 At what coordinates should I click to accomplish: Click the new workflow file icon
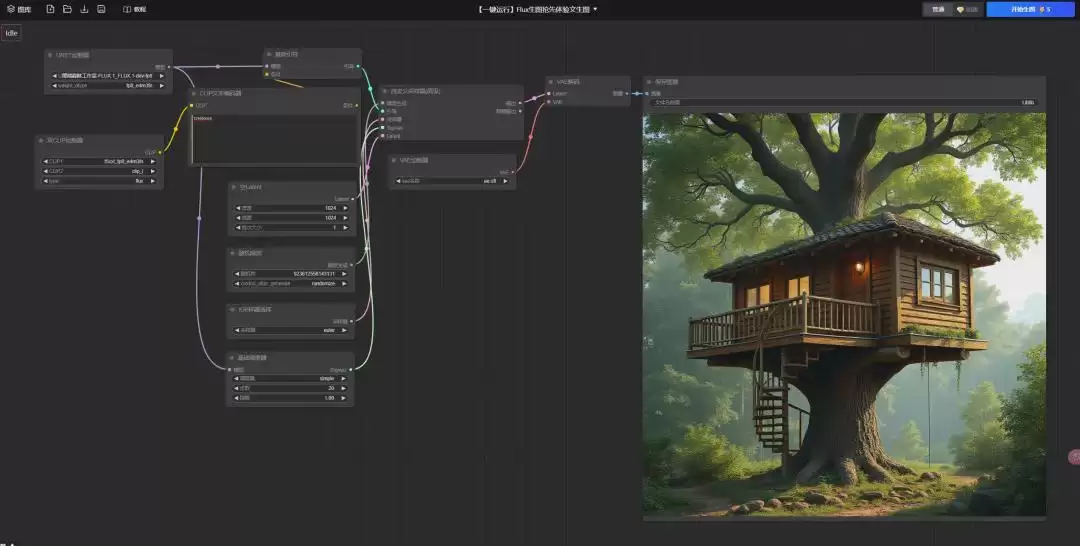[x=50, y=9]
